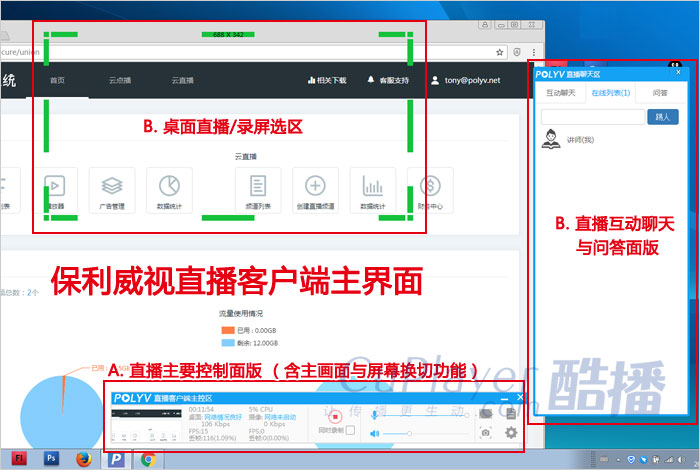The width and height of the screenshot is (700, 470).
Task: Open 数据统计 card with pie chart icon
Action: pyautogui.click(x=169, y=191)
